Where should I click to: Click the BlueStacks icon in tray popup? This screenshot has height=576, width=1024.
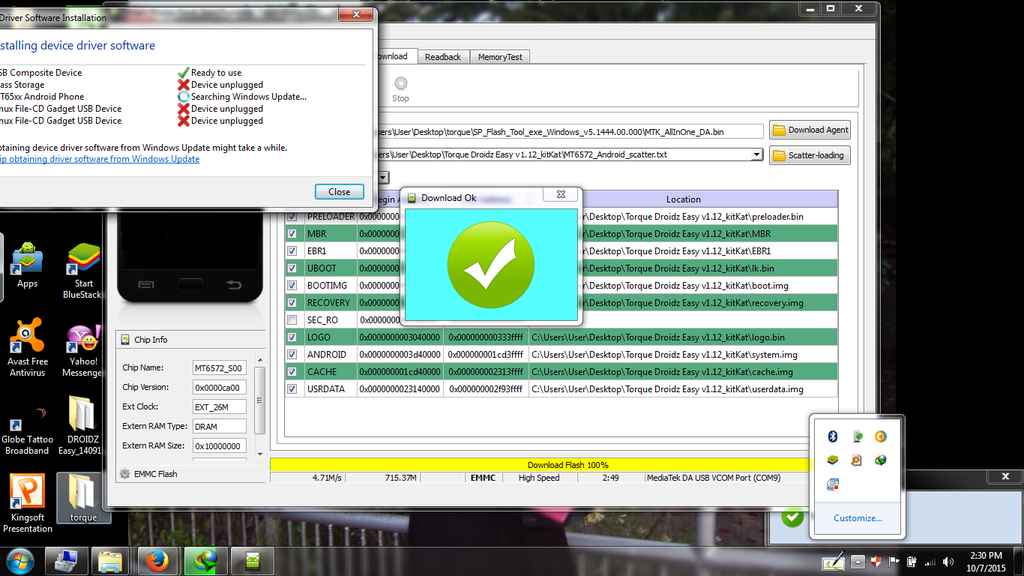tap(832, 460)
